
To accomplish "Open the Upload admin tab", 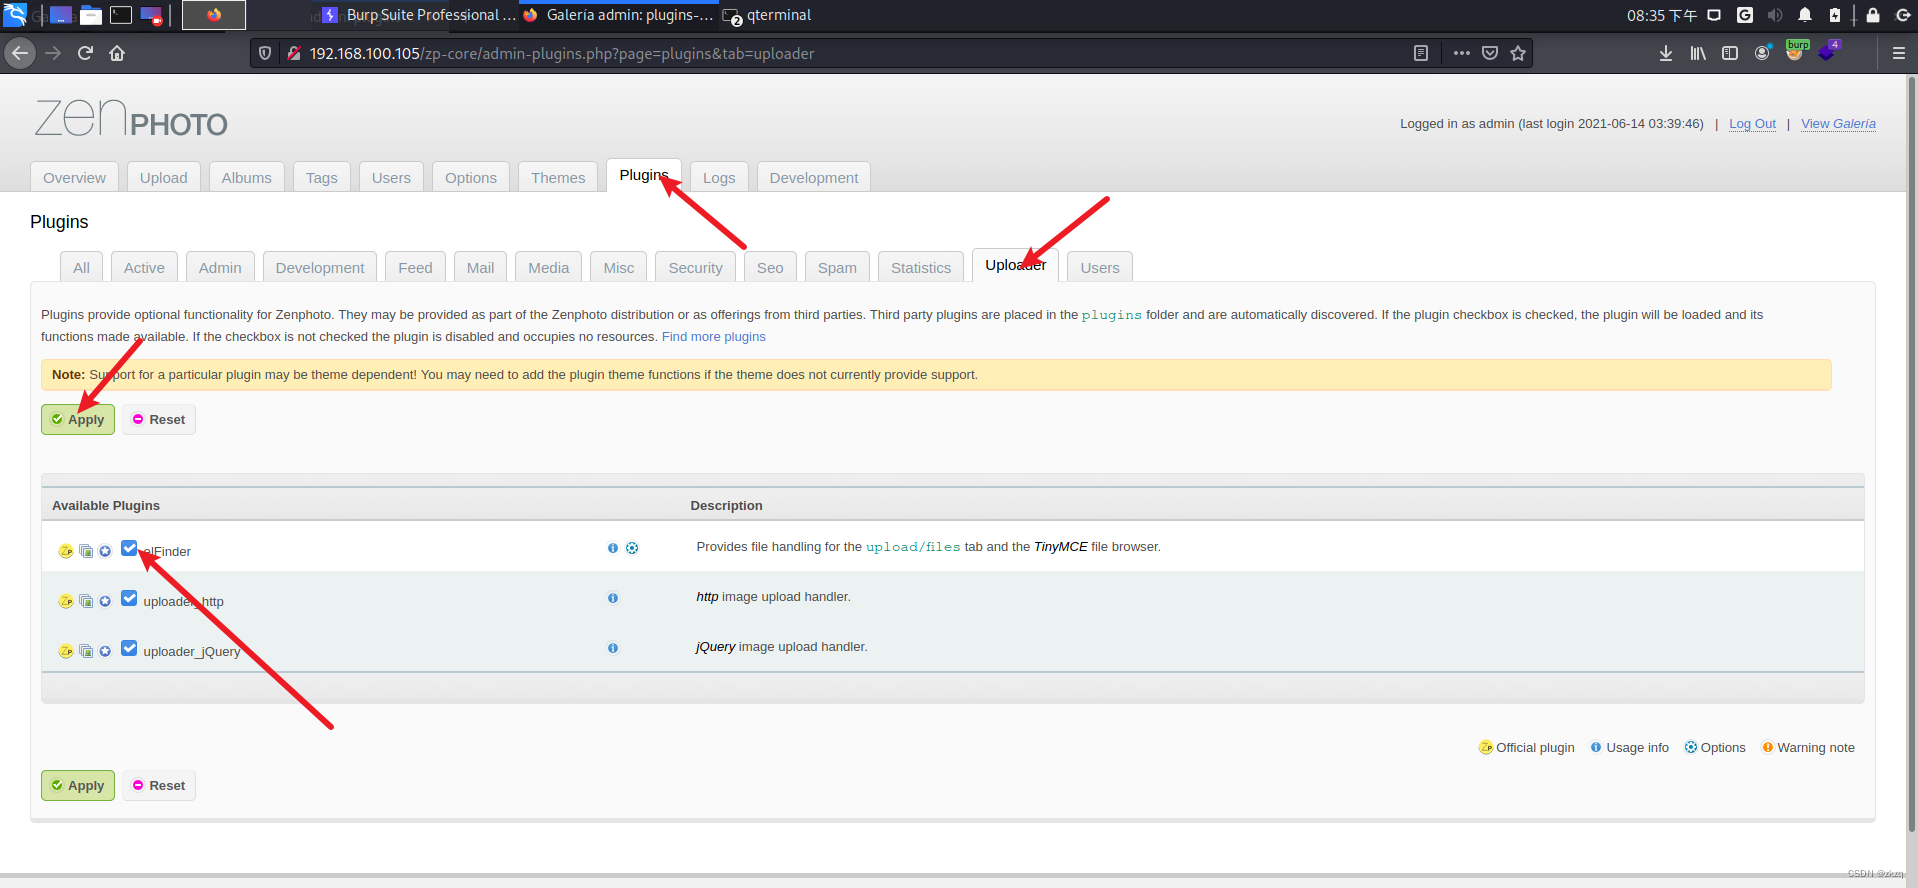I will pos(164,177).
